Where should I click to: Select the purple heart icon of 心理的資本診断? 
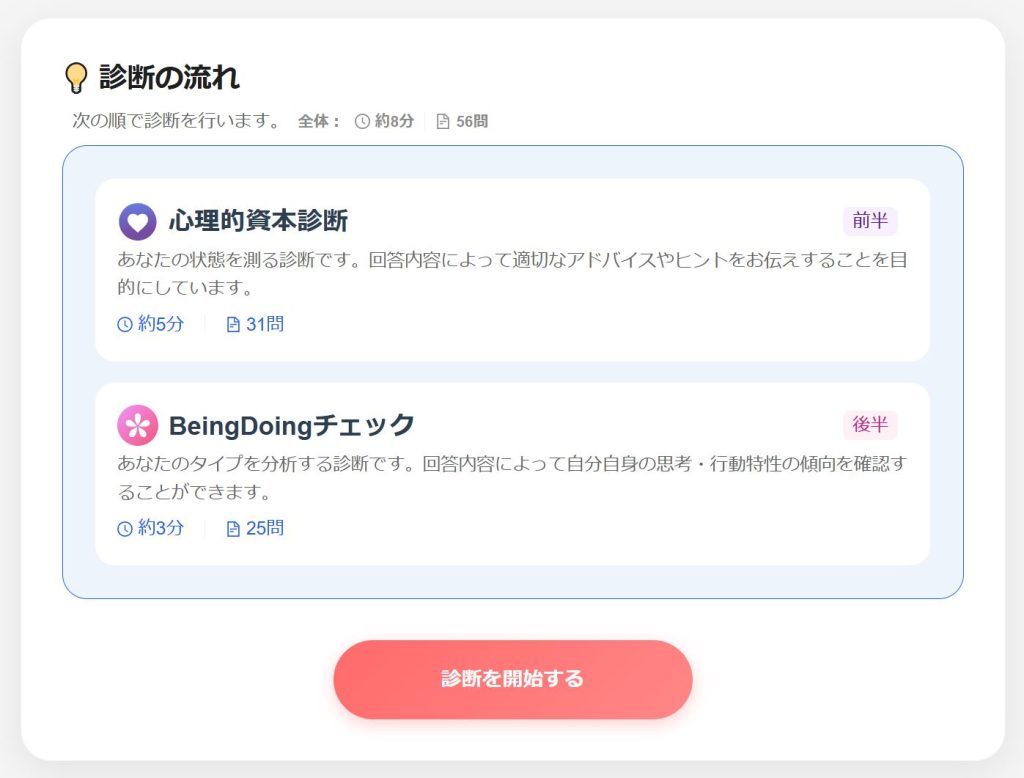pos(137,222)
